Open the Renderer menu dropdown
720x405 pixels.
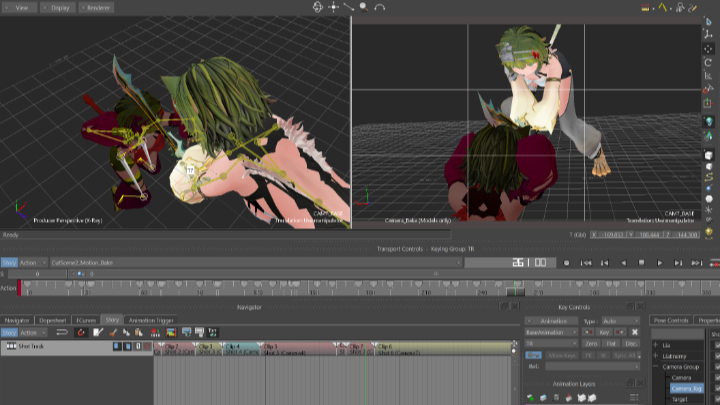(96, 8)
